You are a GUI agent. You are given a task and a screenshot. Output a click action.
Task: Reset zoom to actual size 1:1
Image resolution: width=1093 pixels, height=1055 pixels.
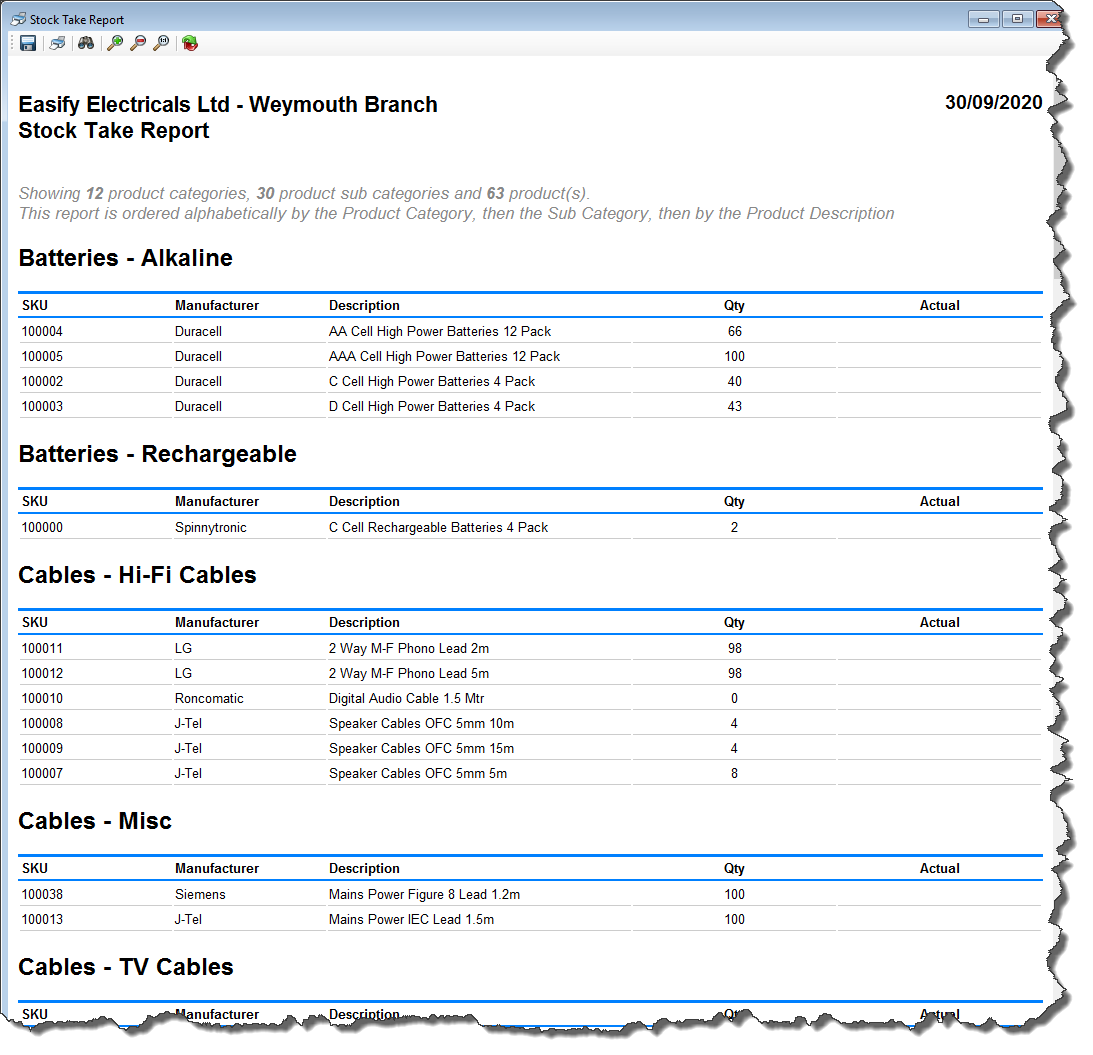coord(161,43)
